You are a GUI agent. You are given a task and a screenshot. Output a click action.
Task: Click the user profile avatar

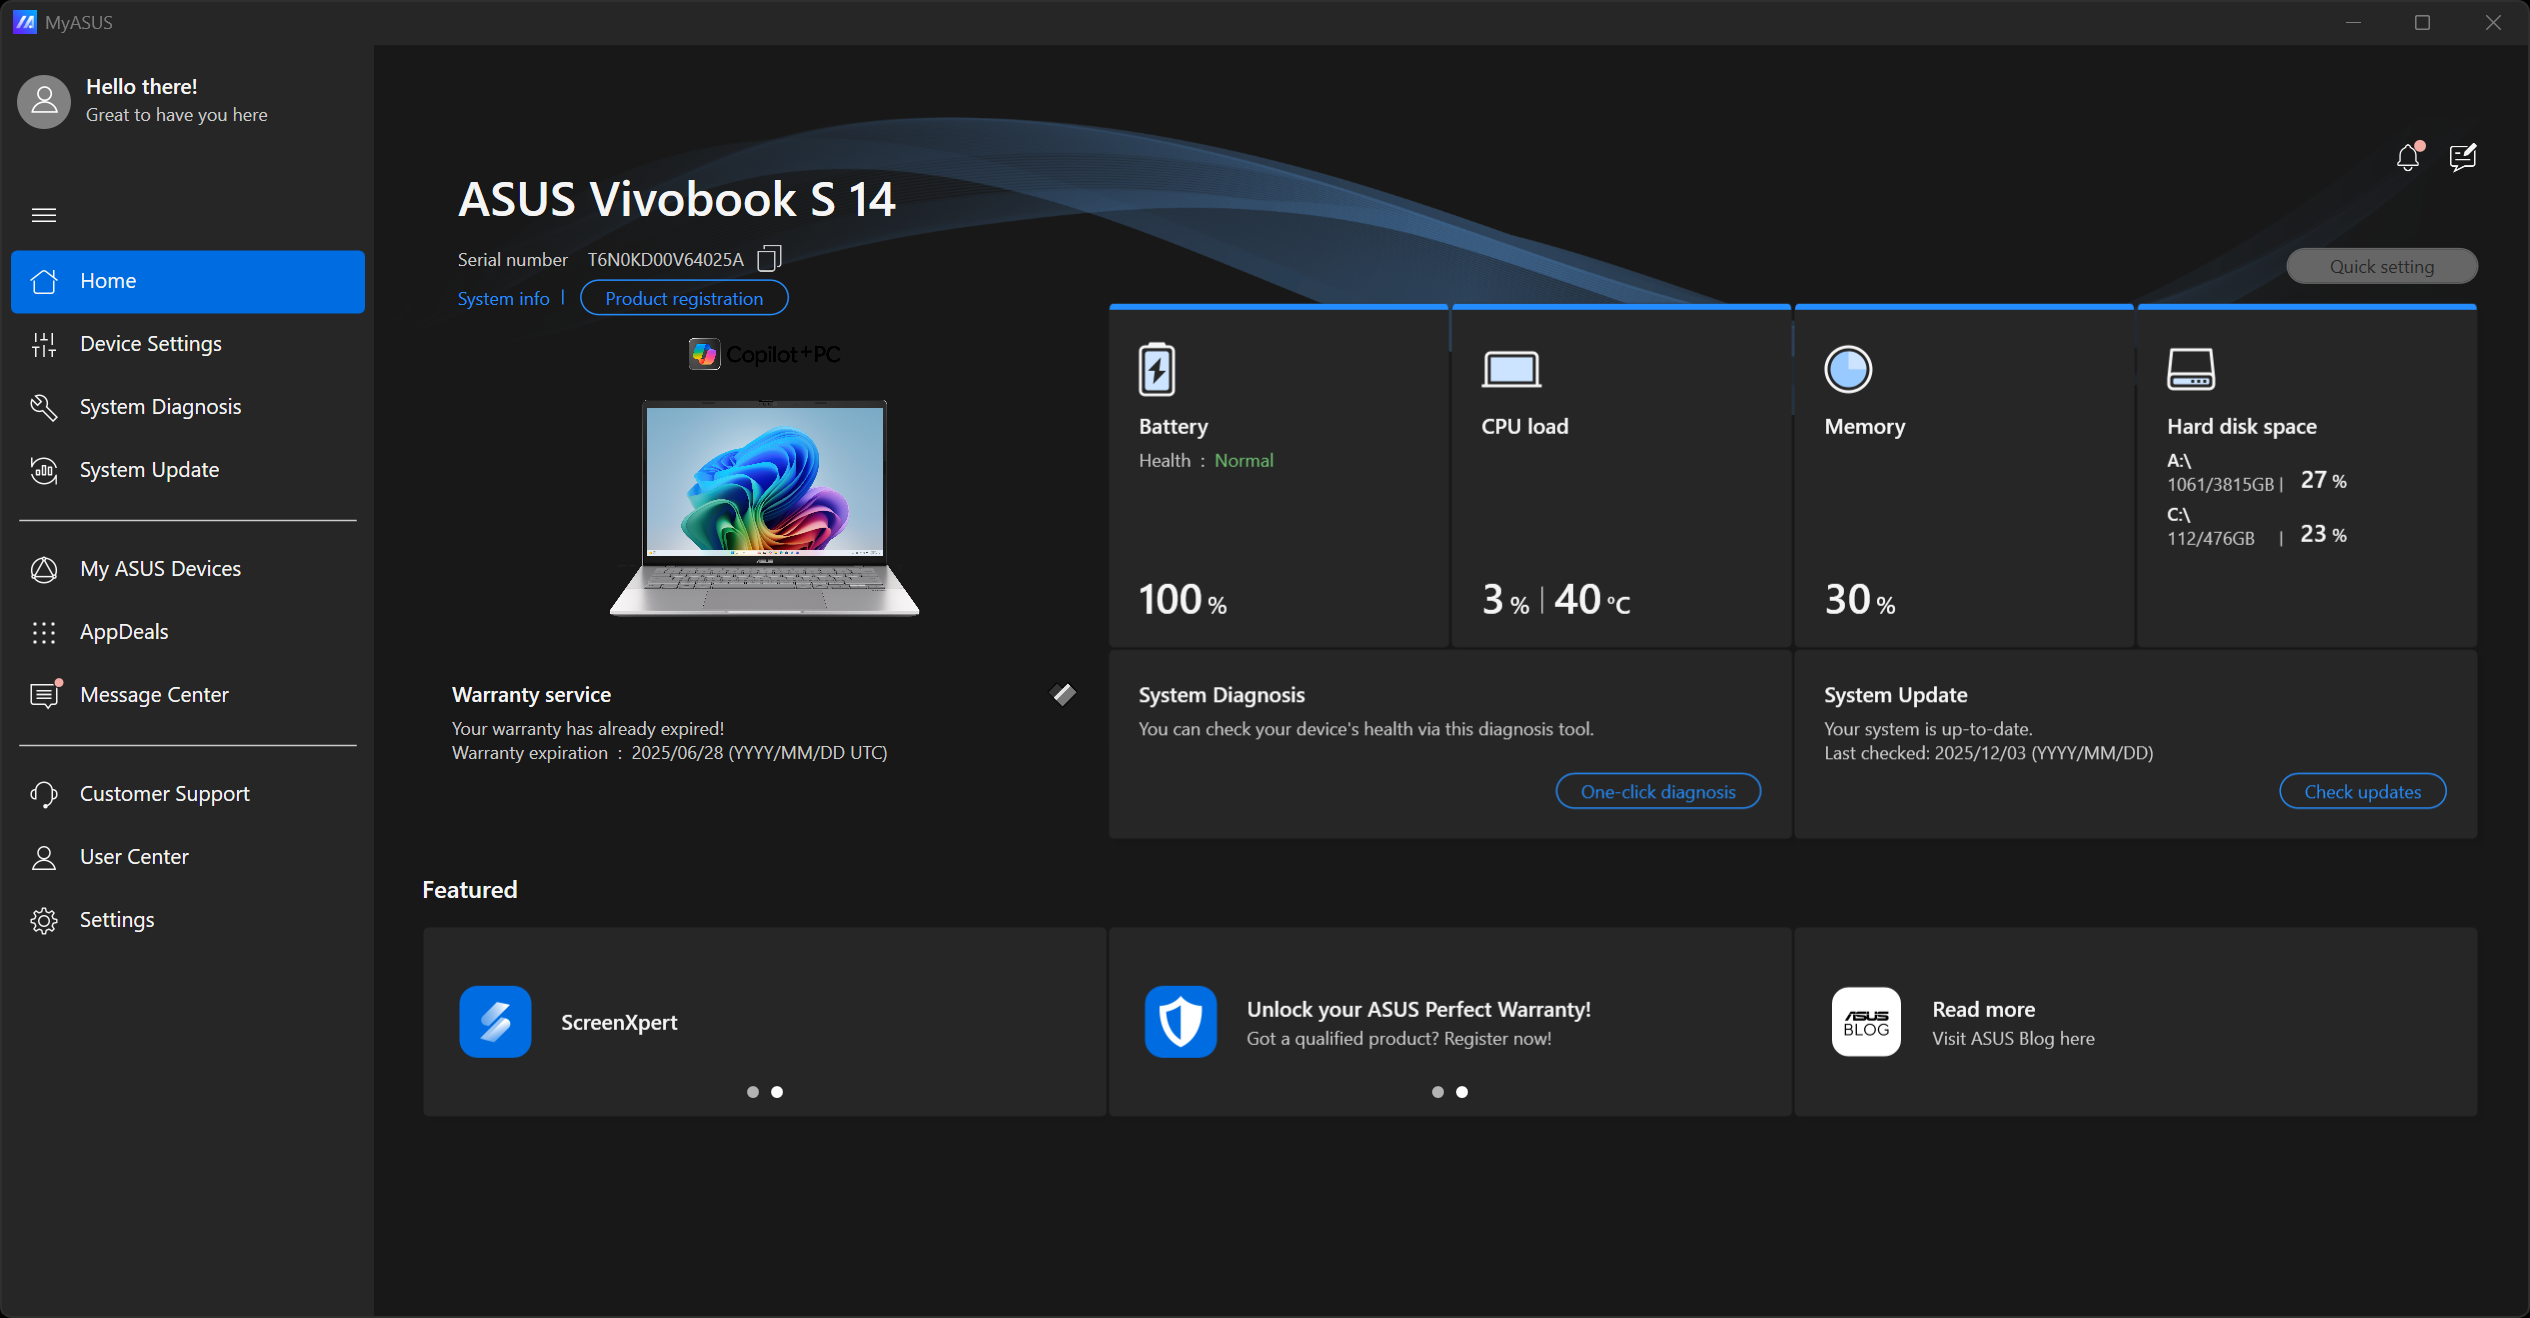[x=44, y=101]
